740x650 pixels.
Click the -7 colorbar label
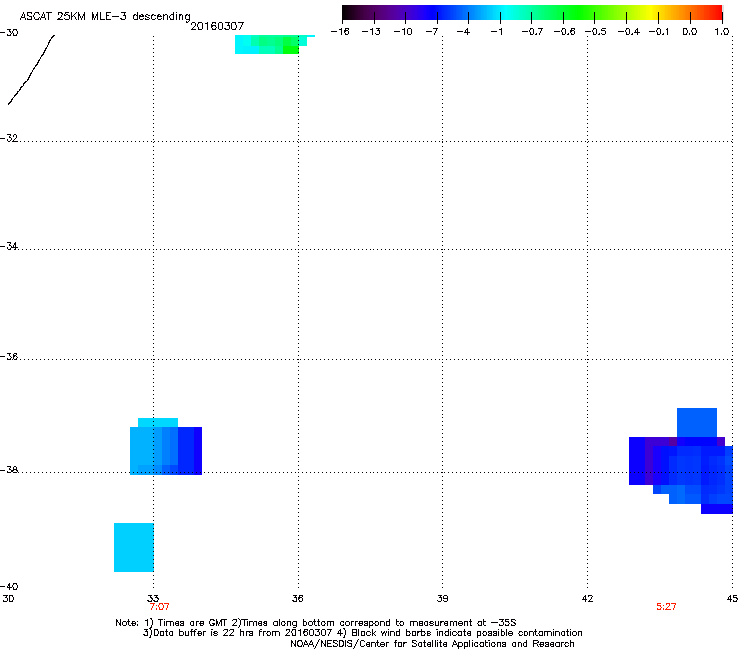click(432, 32)
